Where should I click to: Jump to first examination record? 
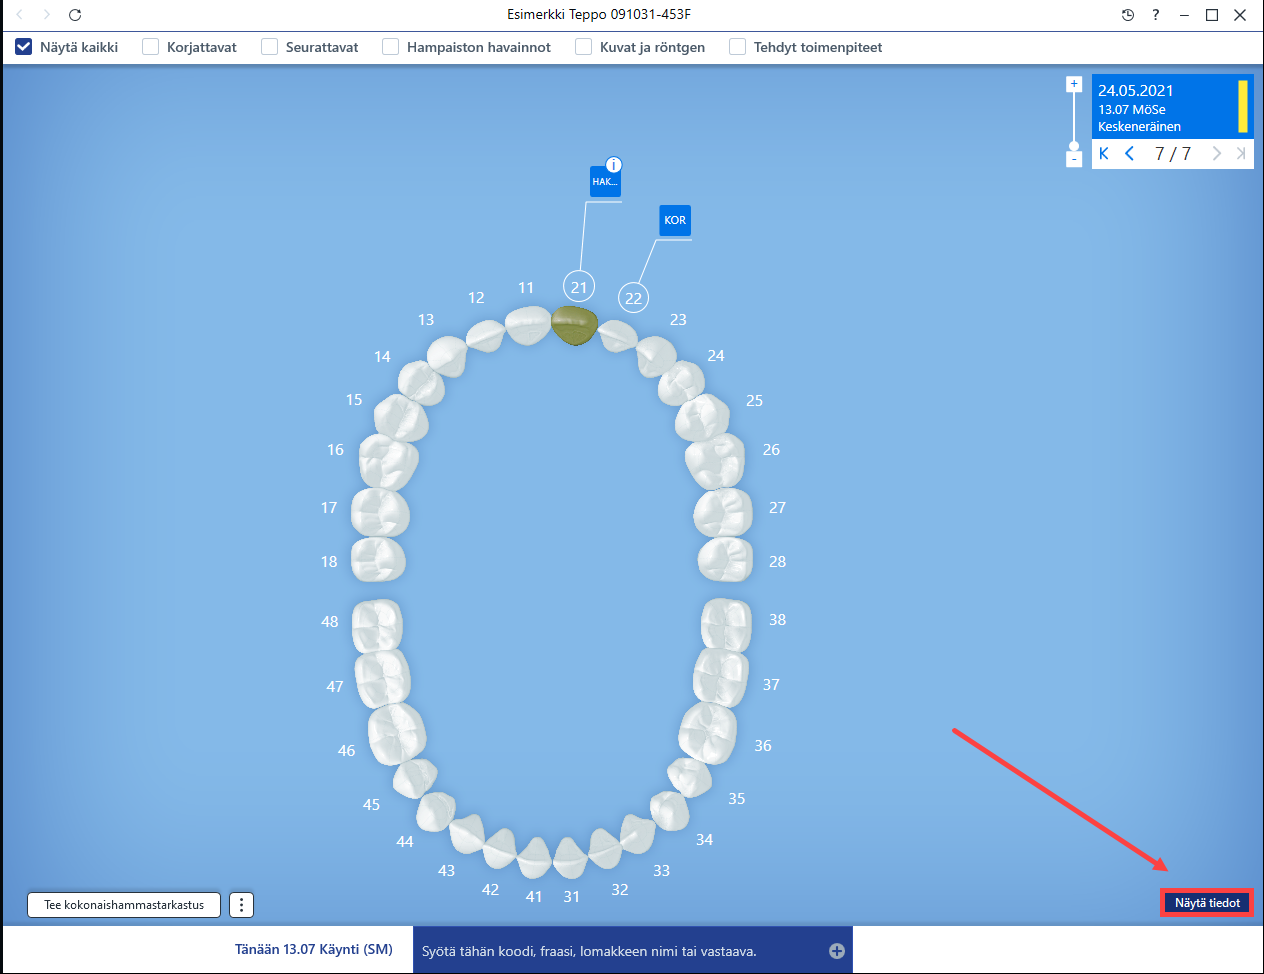click(1104, 153)
